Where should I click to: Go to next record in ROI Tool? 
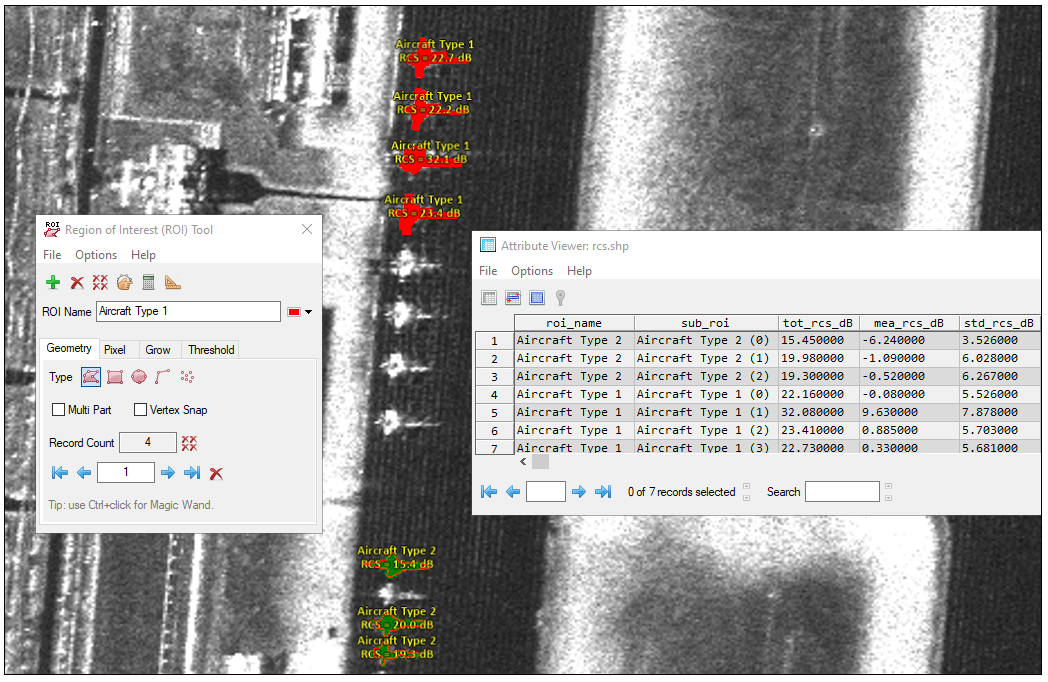[168, 473]
